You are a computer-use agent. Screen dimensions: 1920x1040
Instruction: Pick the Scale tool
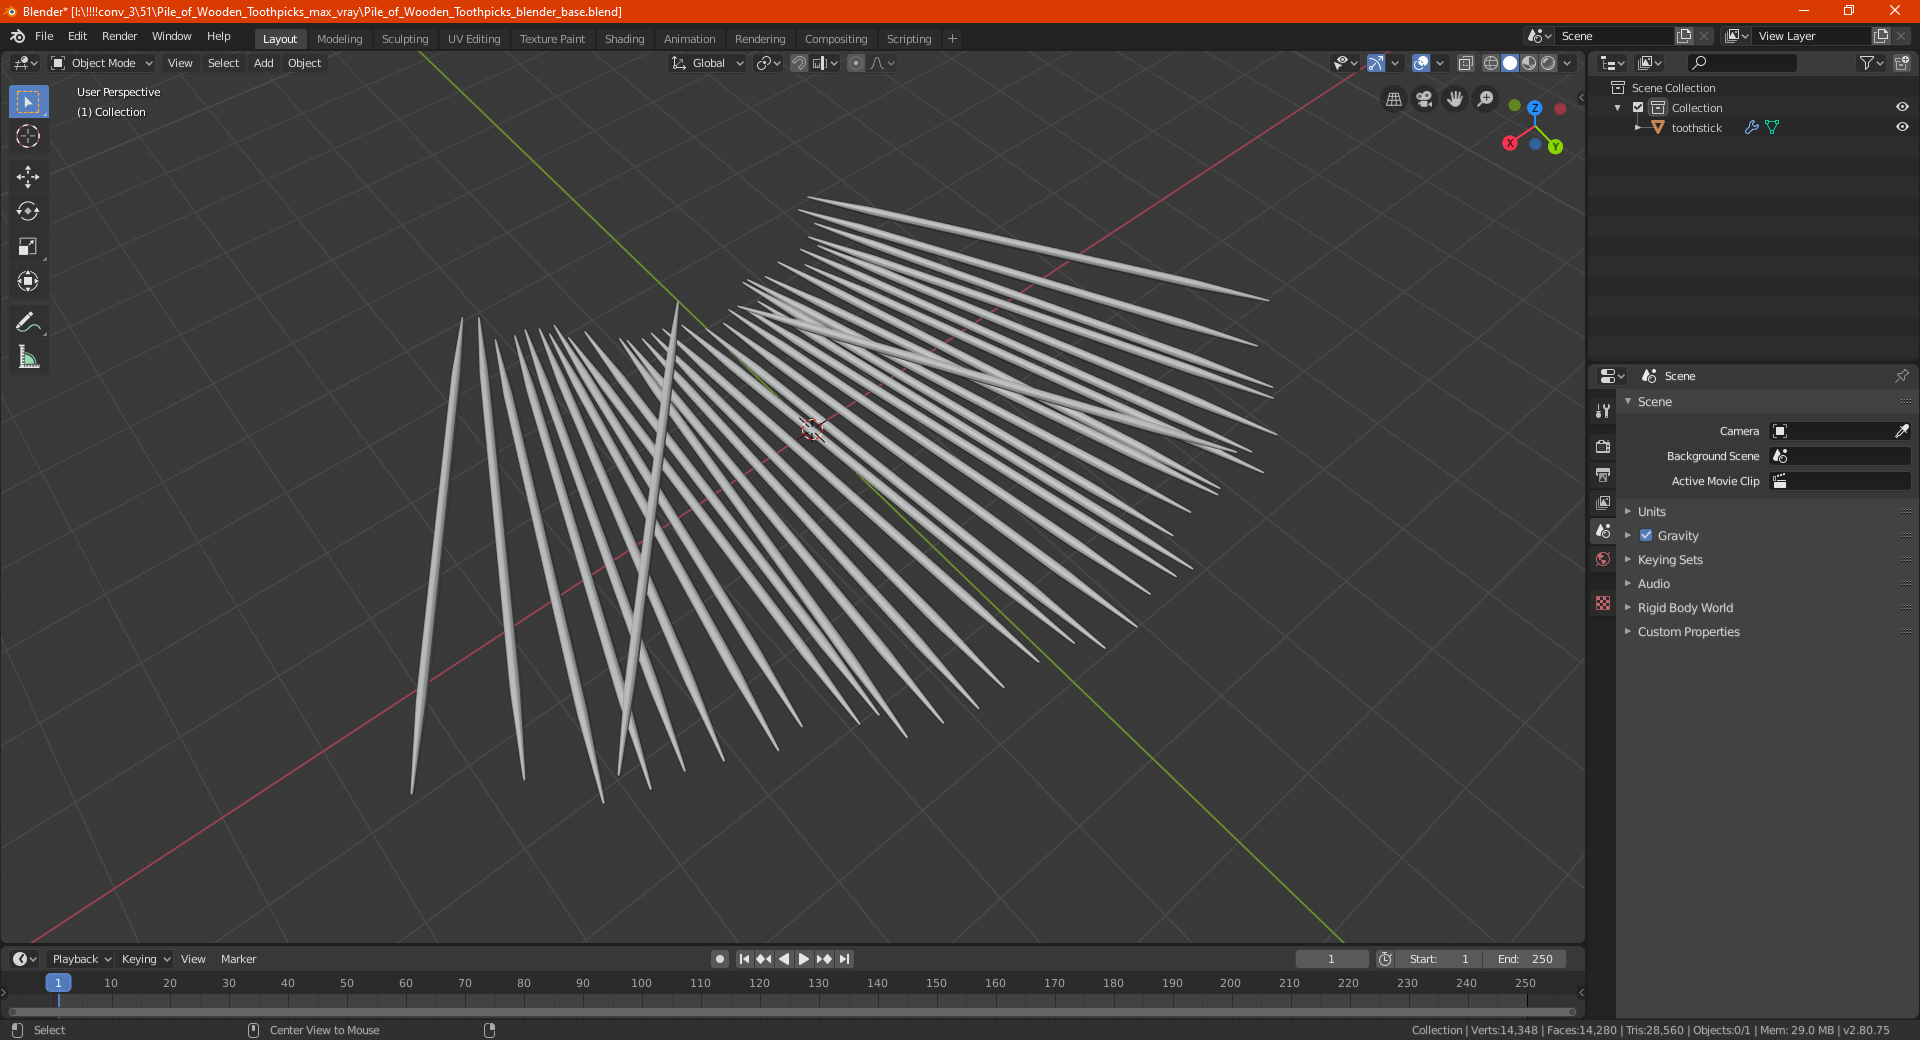point(28,247)
